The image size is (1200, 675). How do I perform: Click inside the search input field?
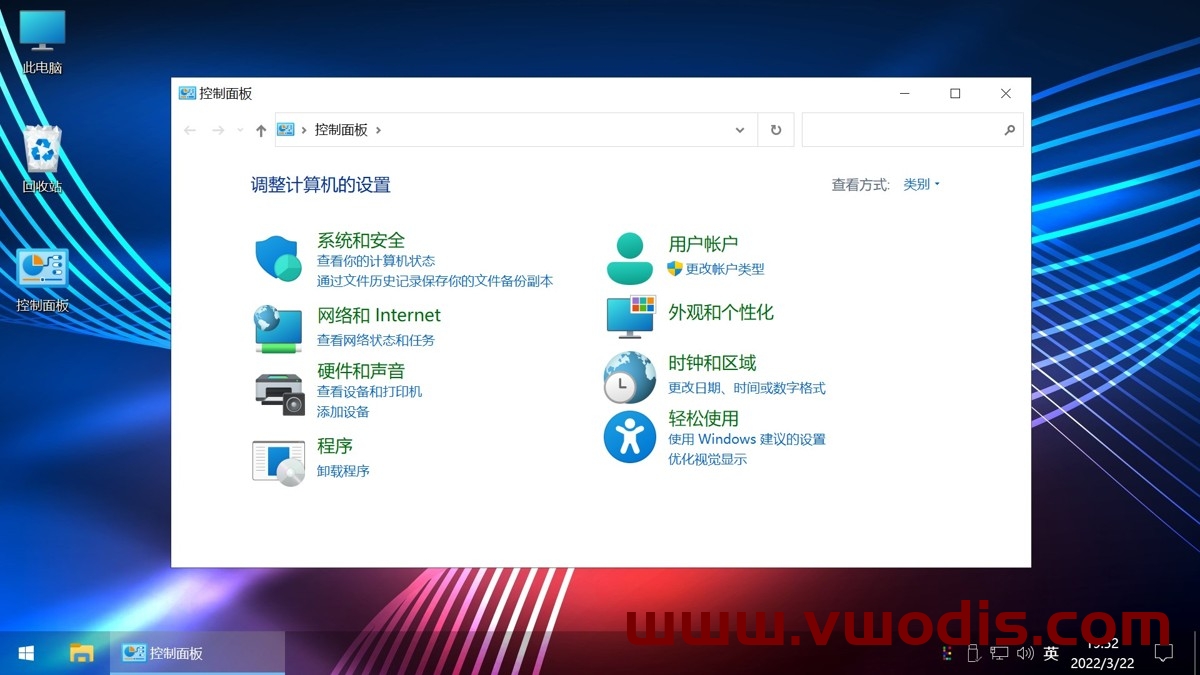[x=905, y=130]
